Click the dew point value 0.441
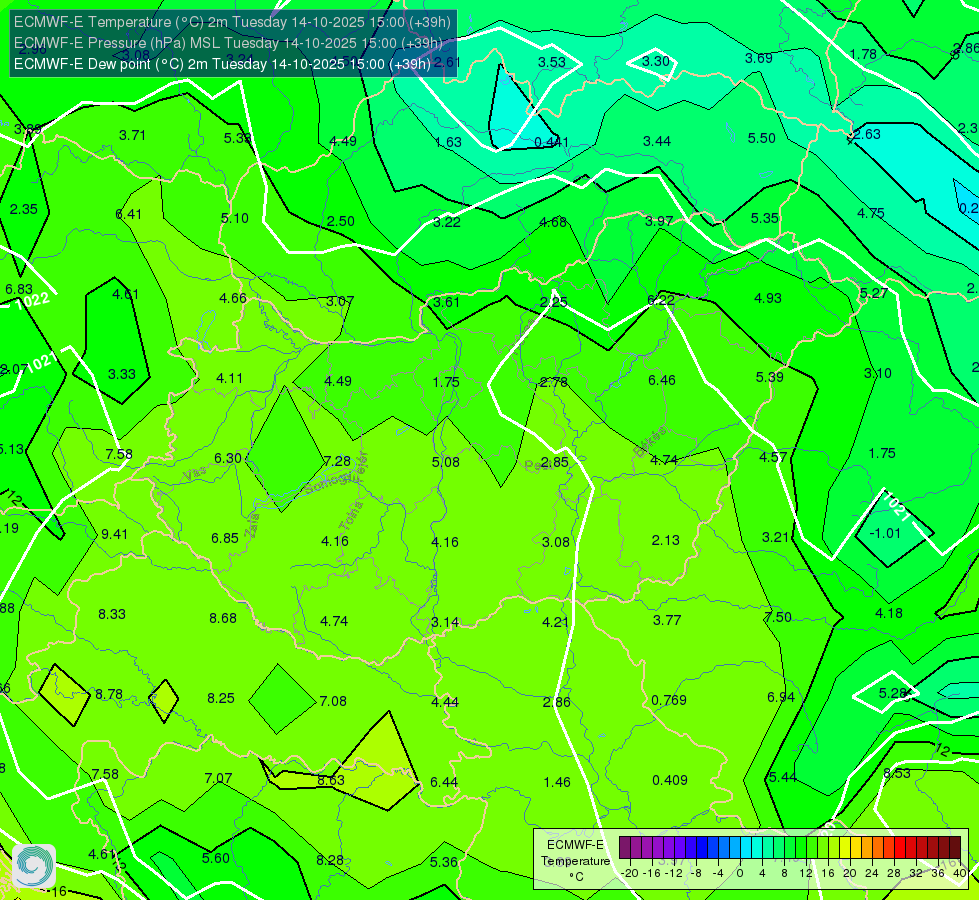The image size is (979, 900). coord(551,142)
